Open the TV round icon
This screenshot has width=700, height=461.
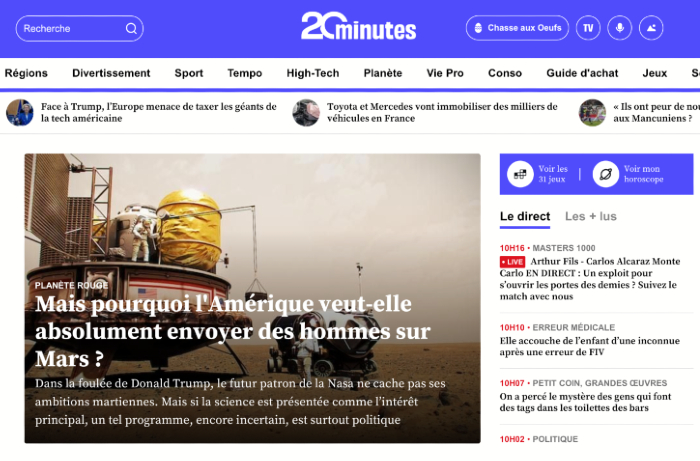click(588, 28)
